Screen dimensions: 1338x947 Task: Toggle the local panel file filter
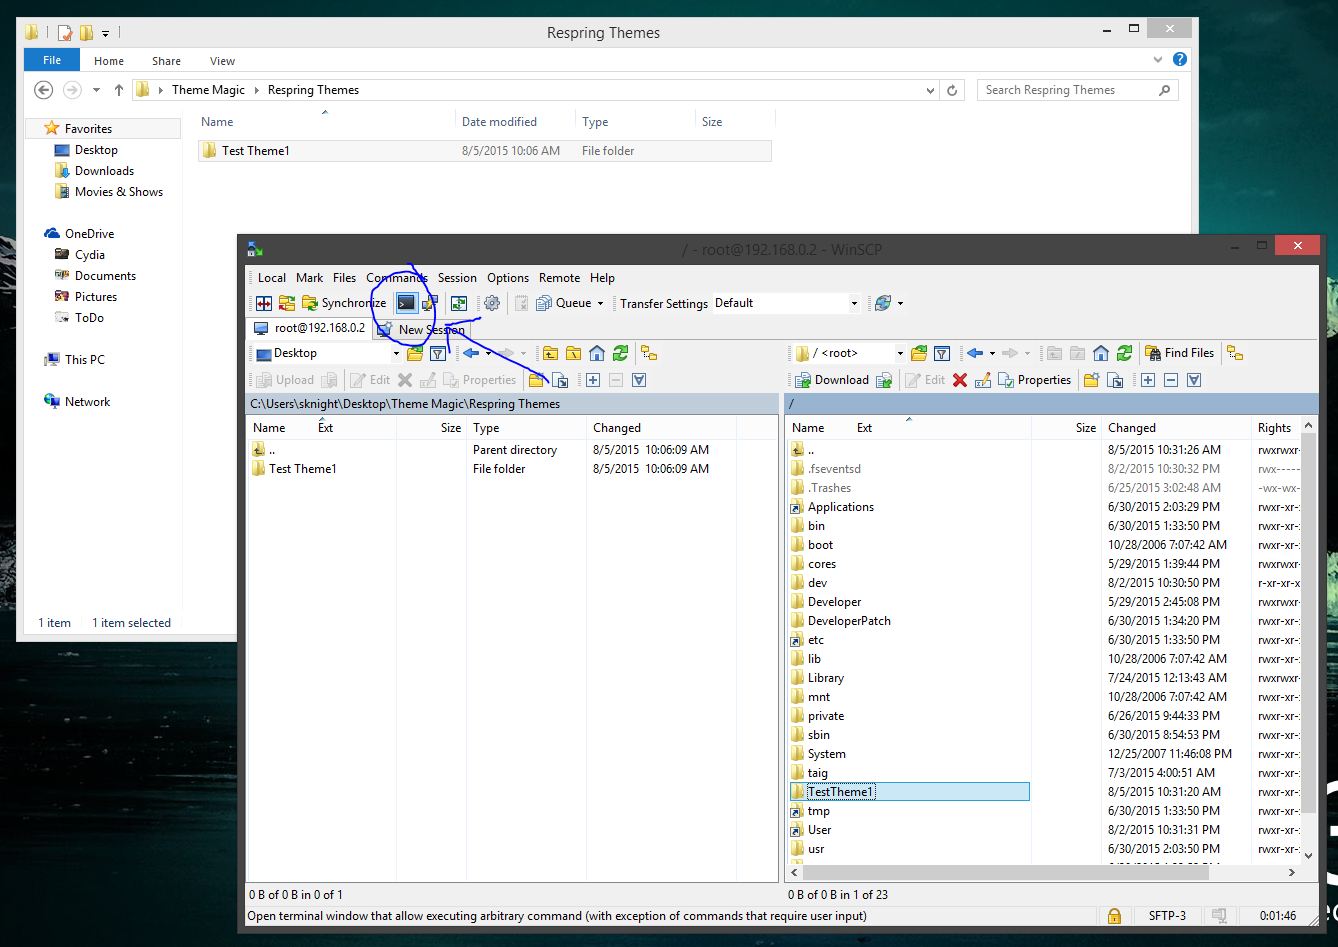click(x=438, y=353)
